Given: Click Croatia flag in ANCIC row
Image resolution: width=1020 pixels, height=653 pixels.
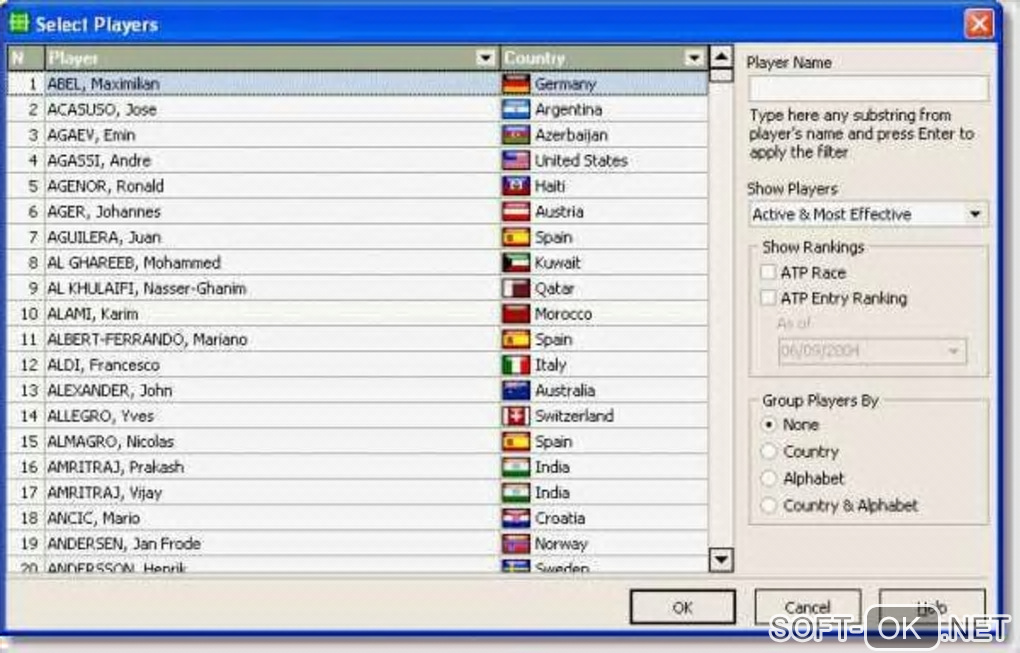Looking at the screenshot, I should [516, 518].
